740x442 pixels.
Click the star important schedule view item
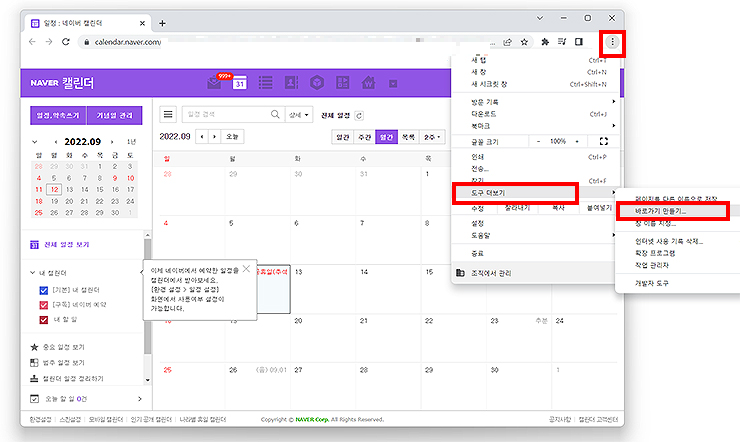[34, 347]
